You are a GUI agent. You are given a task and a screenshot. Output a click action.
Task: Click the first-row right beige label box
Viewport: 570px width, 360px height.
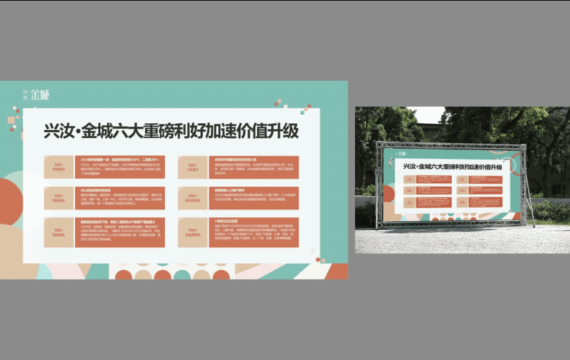pos(193,167)
